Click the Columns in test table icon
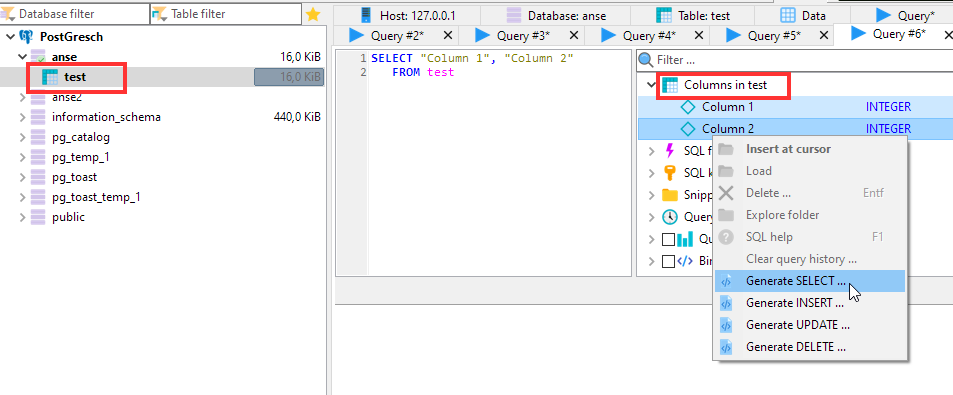 670,85
